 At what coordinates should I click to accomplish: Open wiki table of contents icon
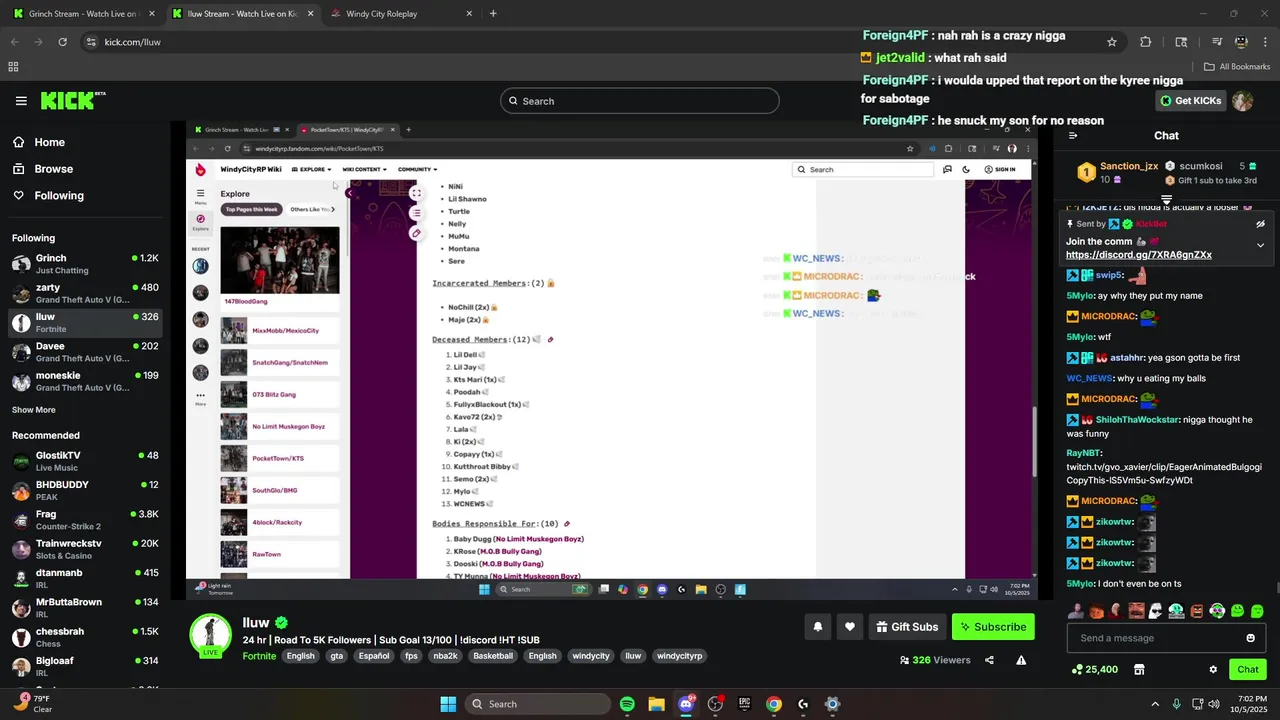click(x=416, y=213)
